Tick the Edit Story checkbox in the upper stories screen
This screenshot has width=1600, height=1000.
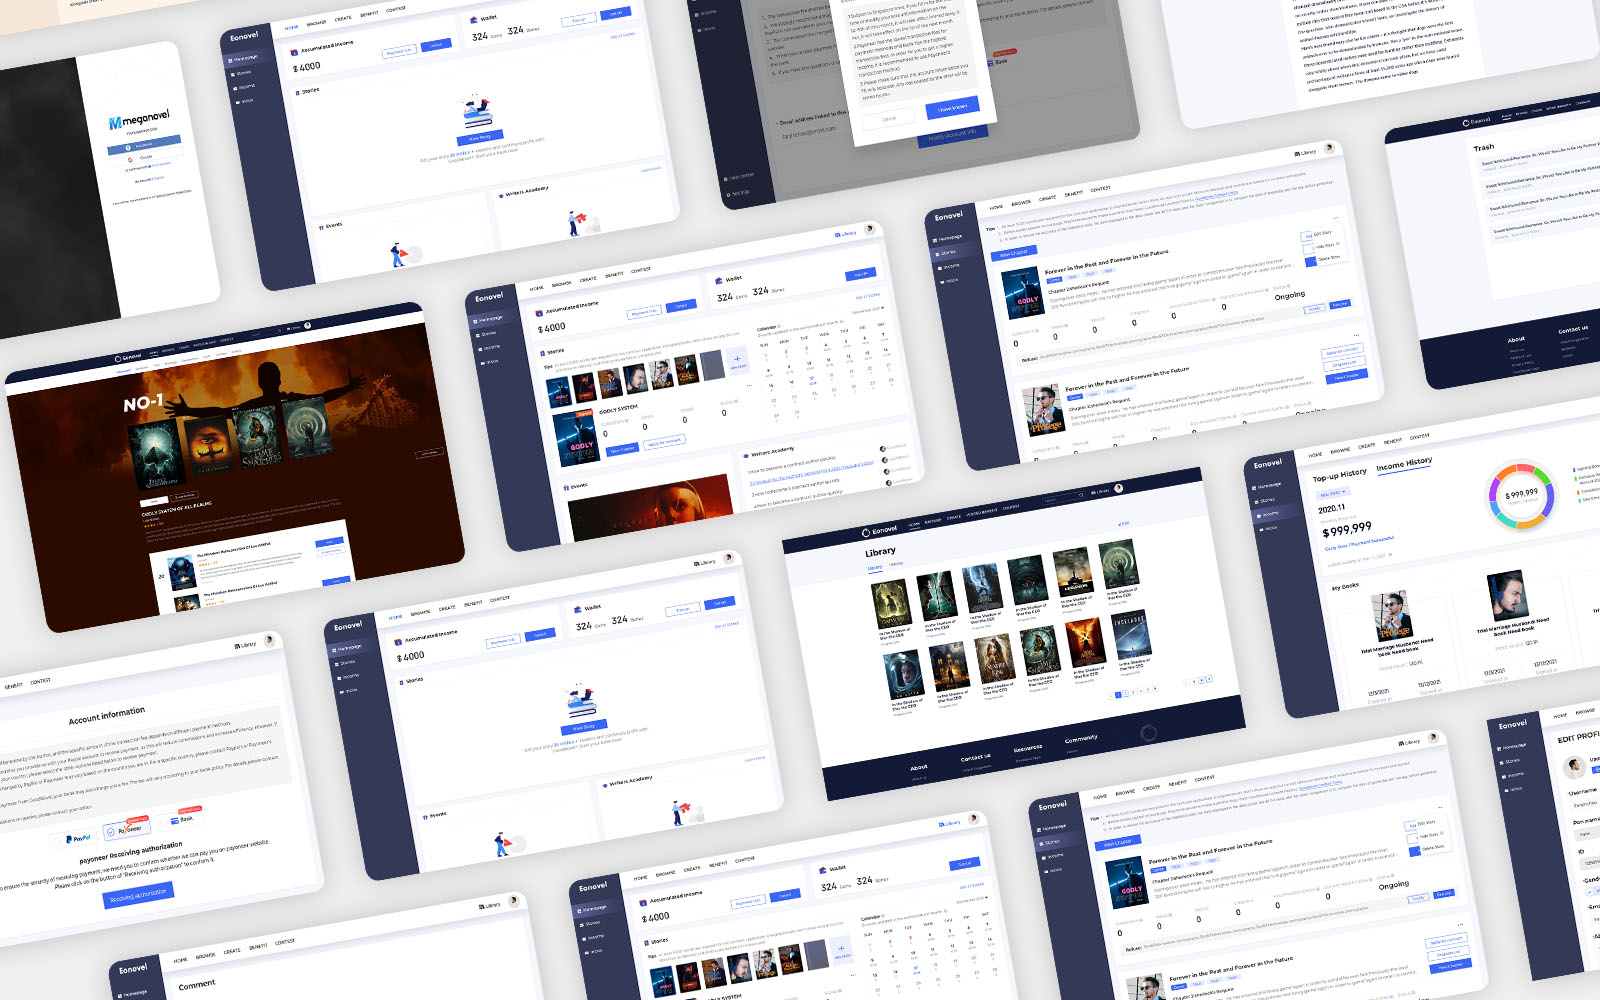coord(1306,236)
